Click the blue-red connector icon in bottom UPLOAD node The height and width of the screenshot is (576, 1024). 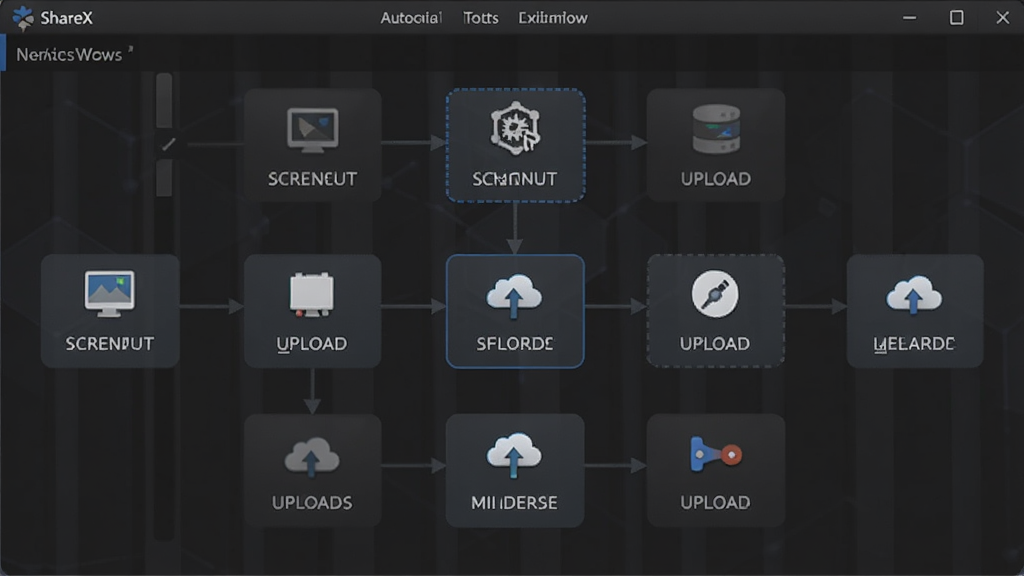coord(716,453)
